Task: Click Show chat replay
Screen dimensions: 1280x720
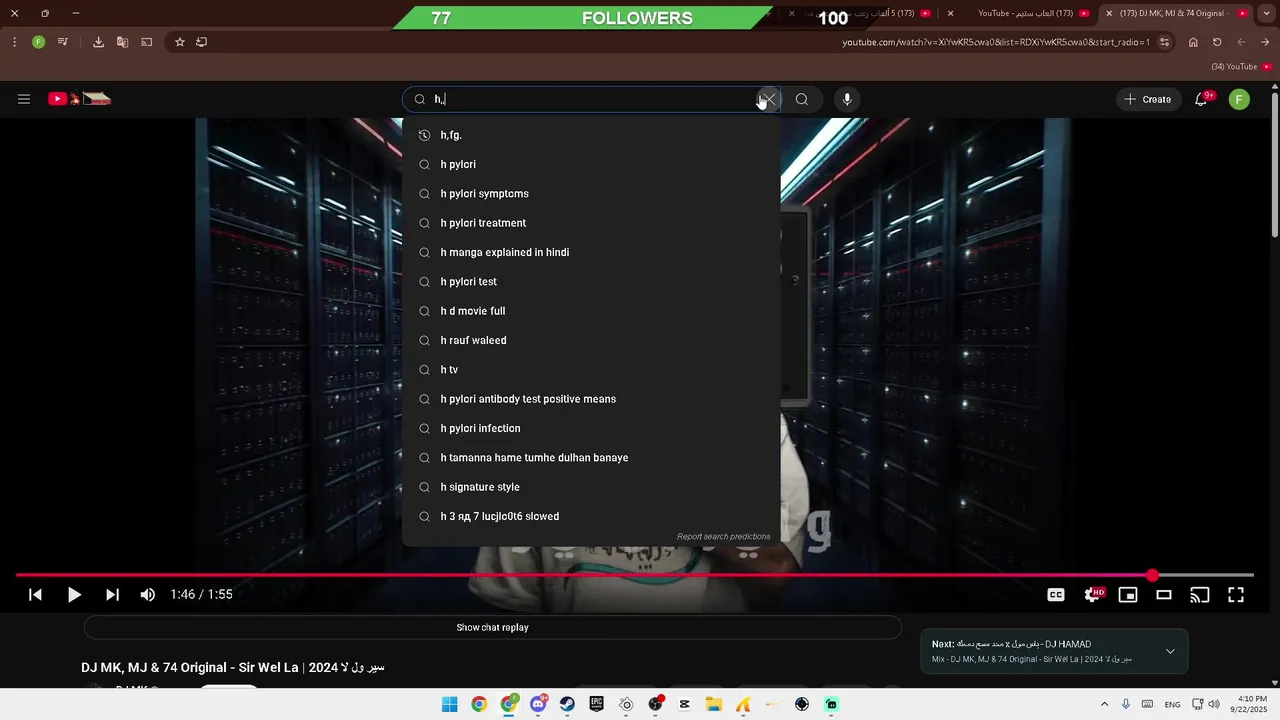Action: click(x=493, y=628)
